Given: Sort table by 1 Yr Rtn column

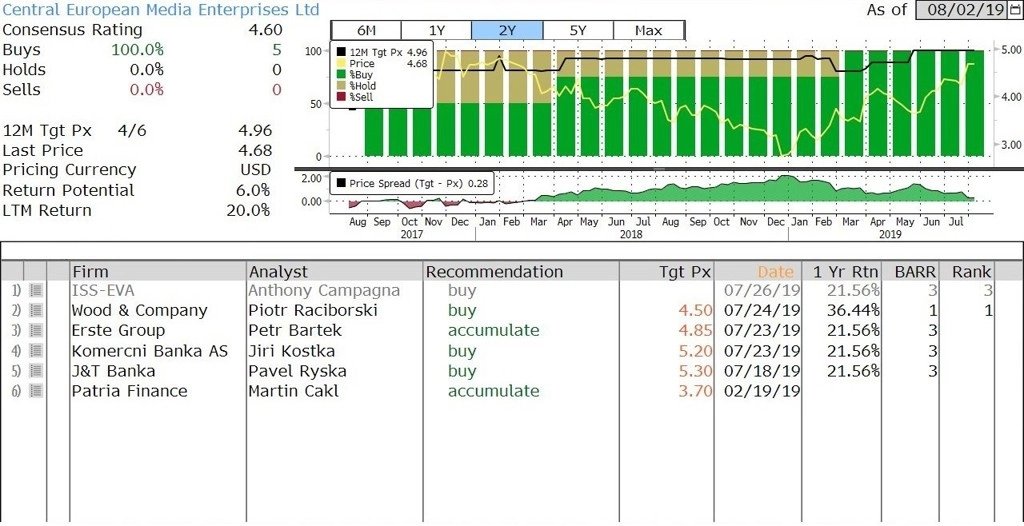Looking at the screenshot, I should pos(842,271).
